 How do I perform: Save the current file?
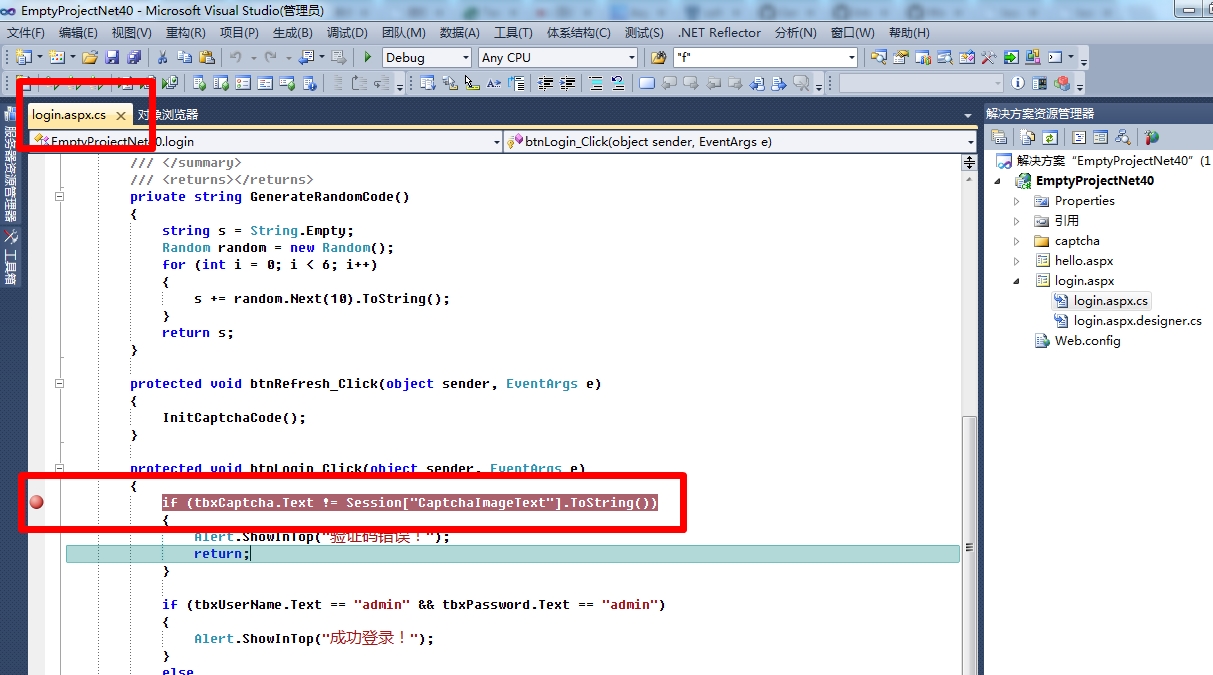(x=112, y=57)
